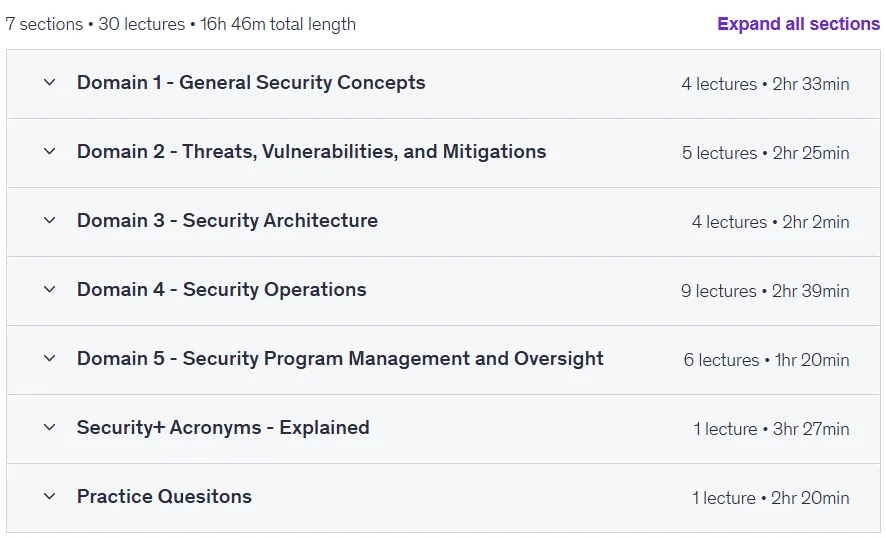
Task: Open Domain 2 - Threats, Vulnerabilities, and Mitigations
Action: 311,151
